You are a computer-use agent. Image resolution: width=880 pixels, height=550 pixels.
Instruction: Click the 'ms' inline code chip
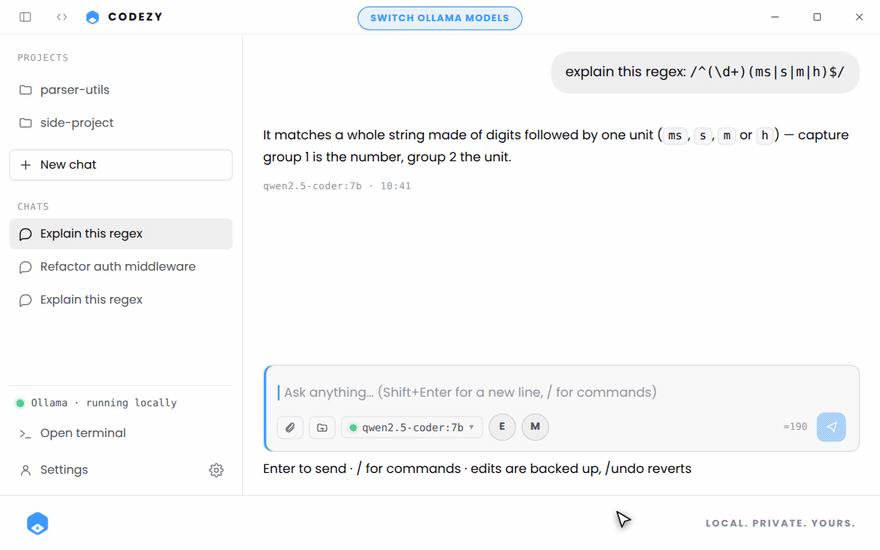(x=675, y=136)
